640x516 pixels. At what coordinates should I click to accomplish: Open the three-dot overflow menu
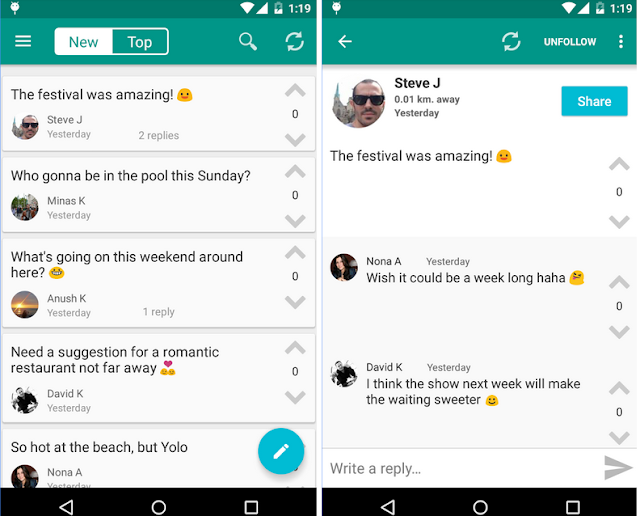click(620, 41)
